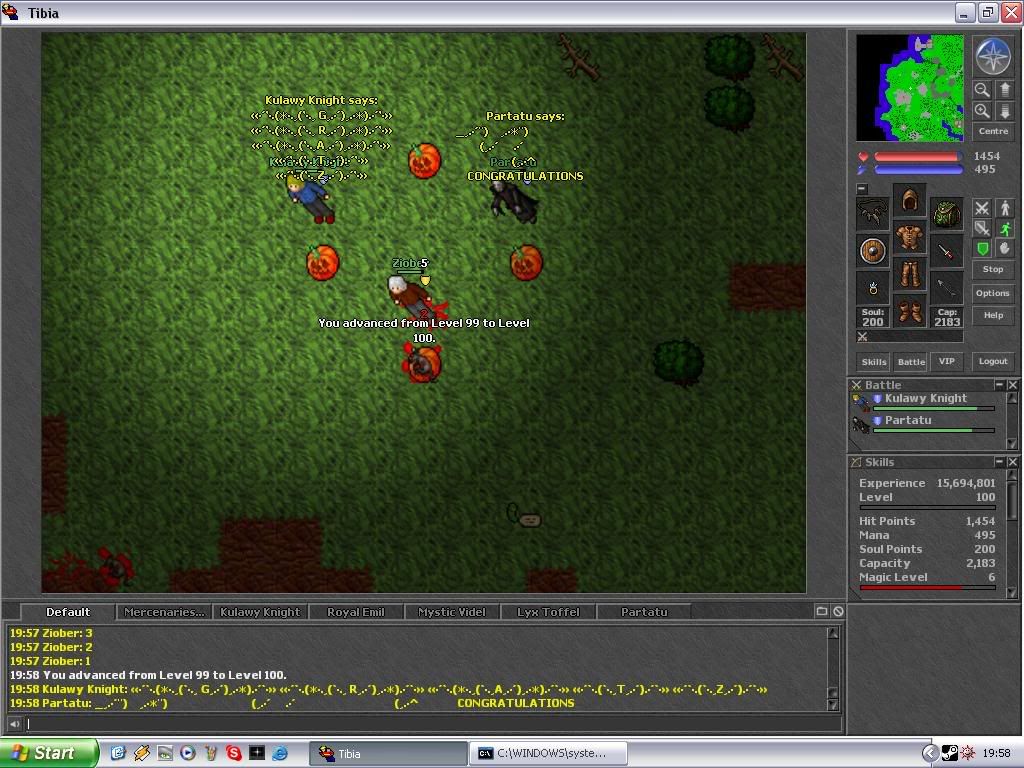Show hidden system tray icons
The image size is (1024, 768).
click(x=930, y=753)
